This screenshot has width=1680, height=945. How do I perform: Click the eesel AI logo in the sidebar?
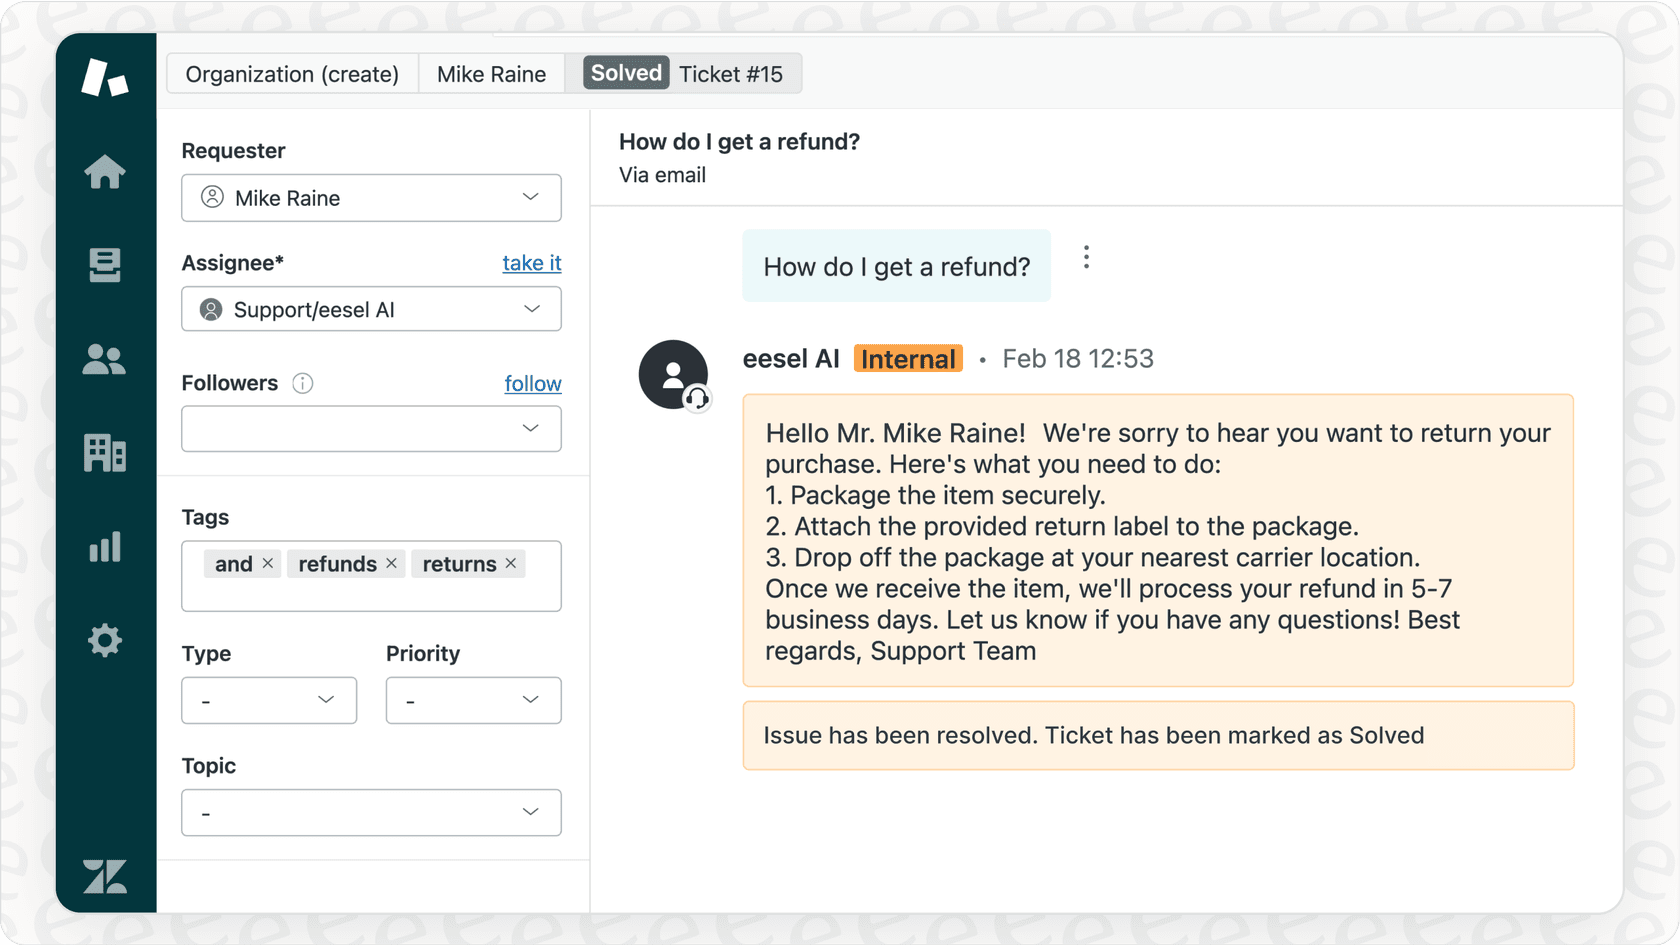pyautogui.click(x=105, y=75)
